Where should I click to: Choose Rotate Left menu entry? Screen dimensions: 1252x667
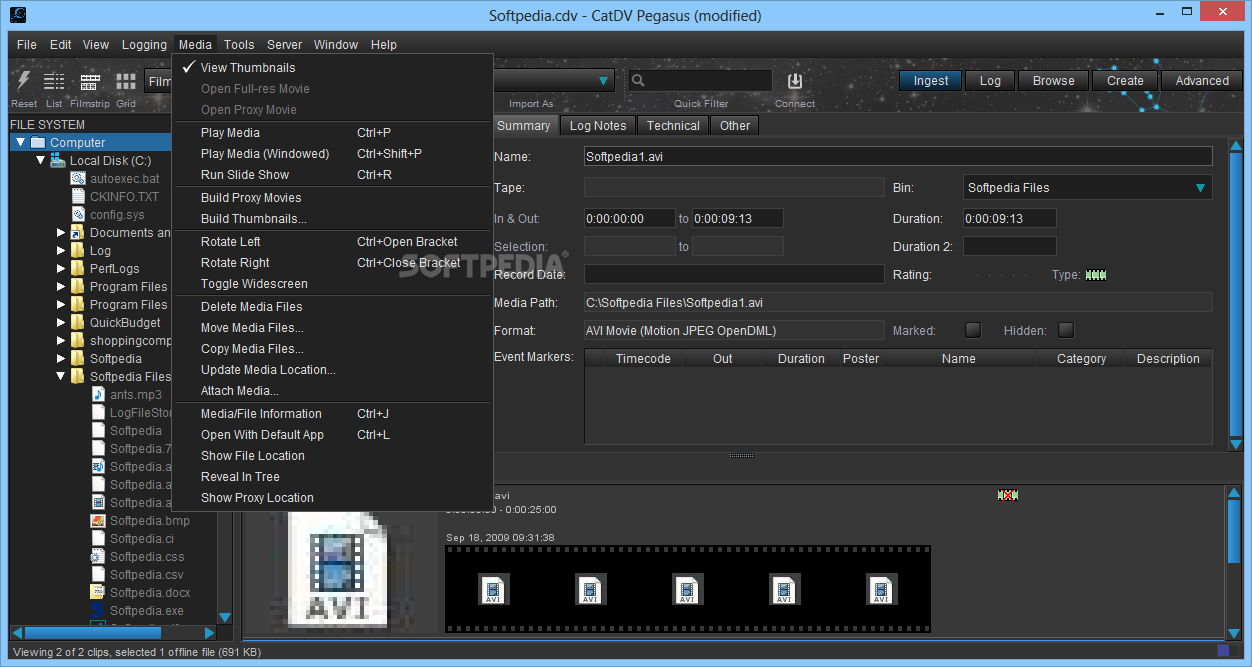(333, 242)
